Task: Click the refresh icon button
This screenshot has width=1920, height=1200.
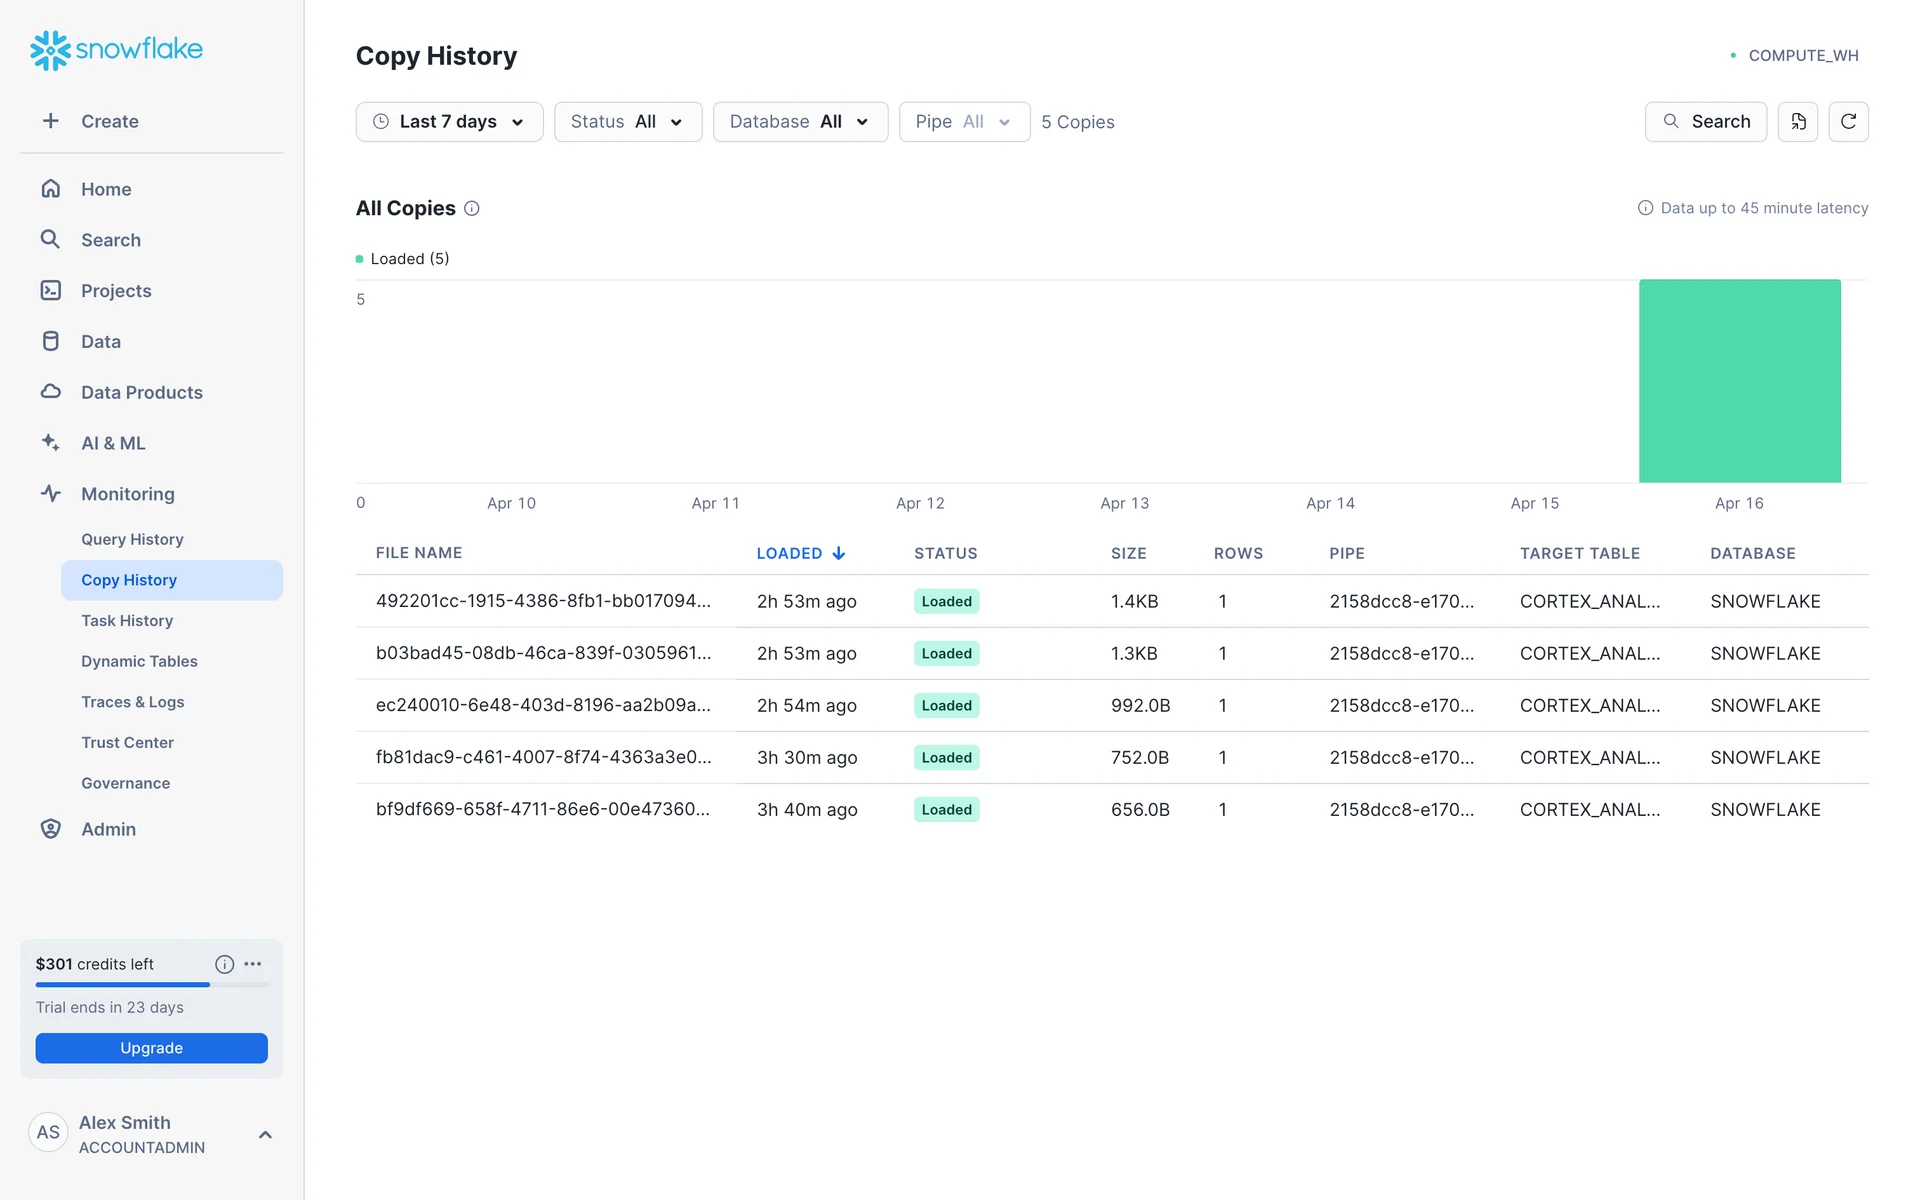Action: click(1848, 122)
